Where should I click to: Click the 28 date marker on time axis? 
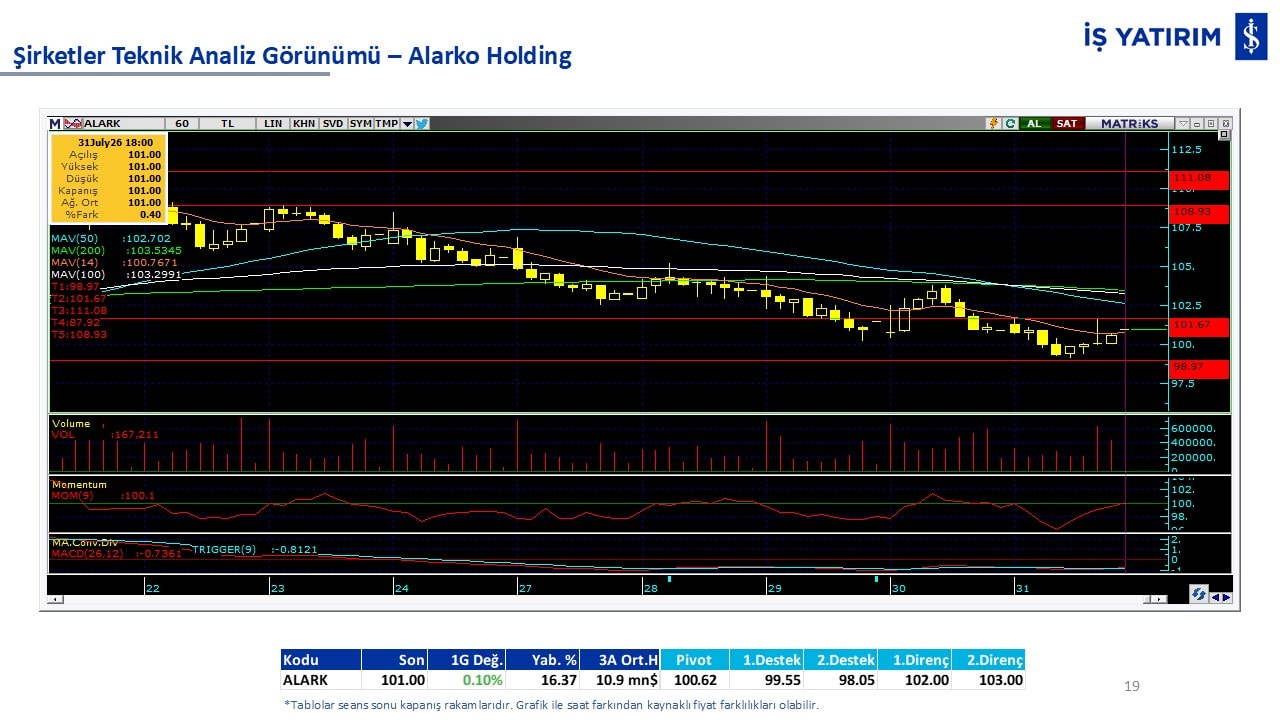pos(650,588)
